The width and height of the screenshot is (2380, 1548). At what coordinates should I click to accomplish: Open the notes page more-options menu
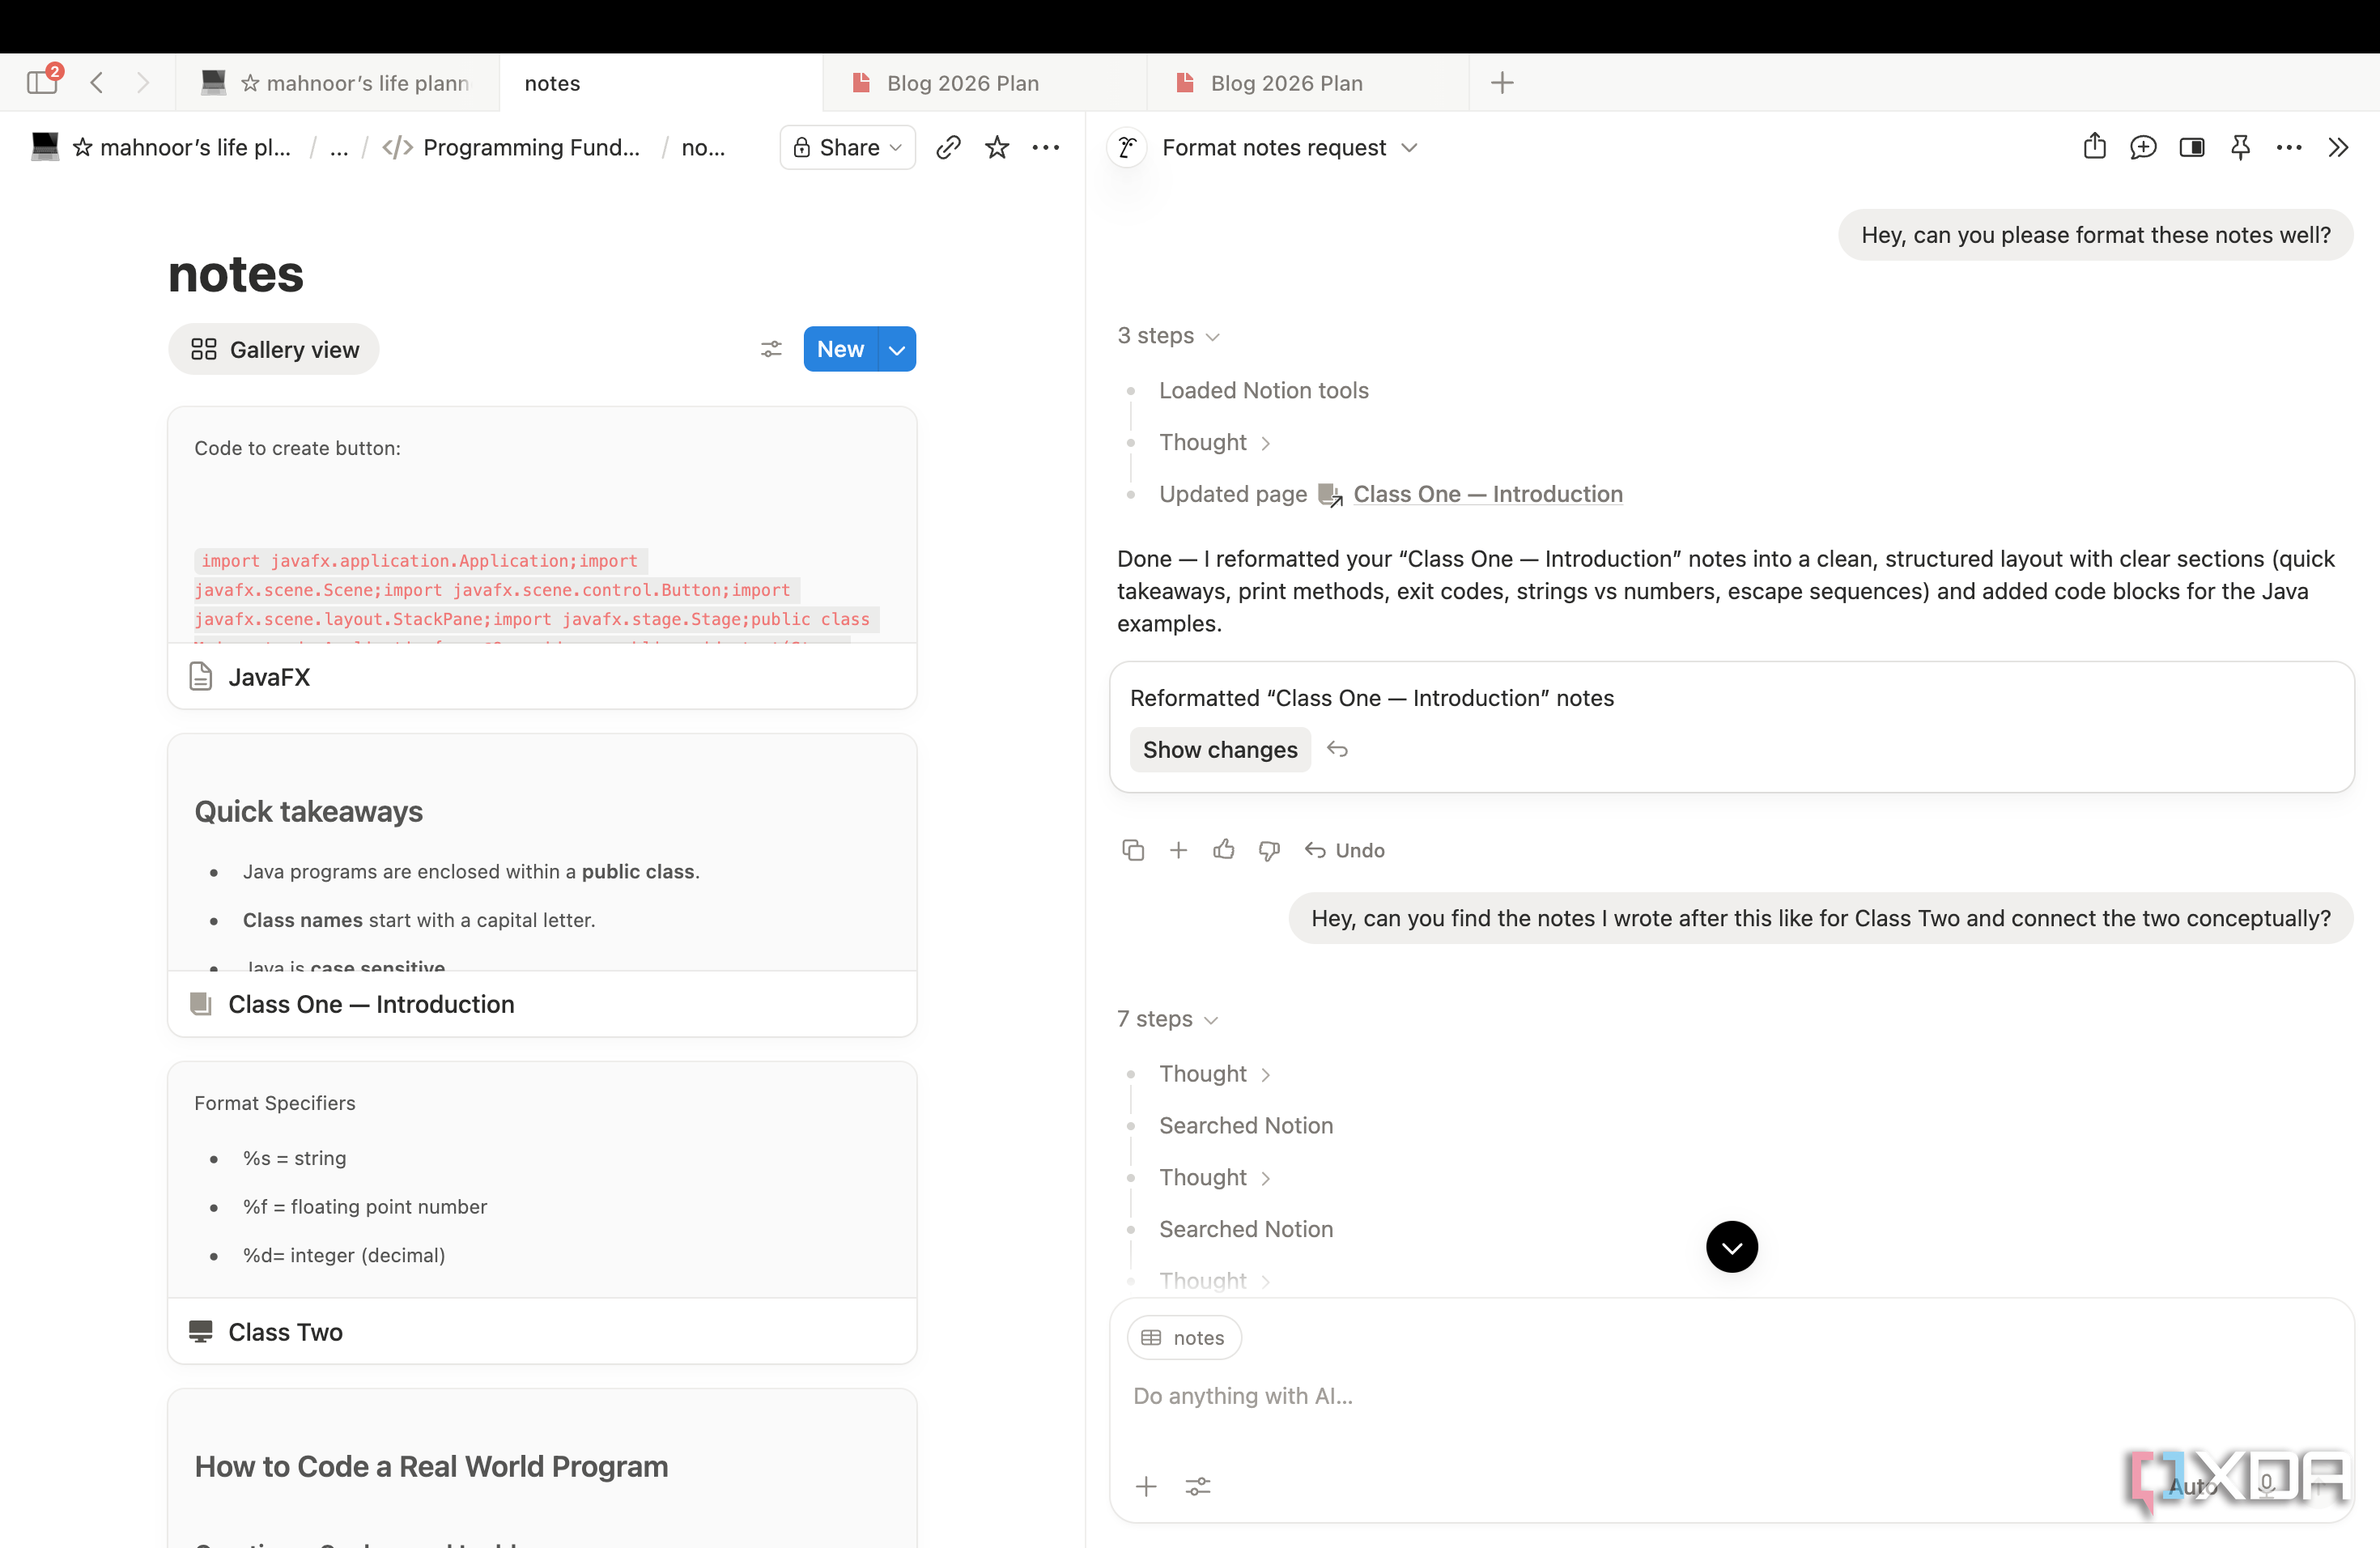[1046, 147]
